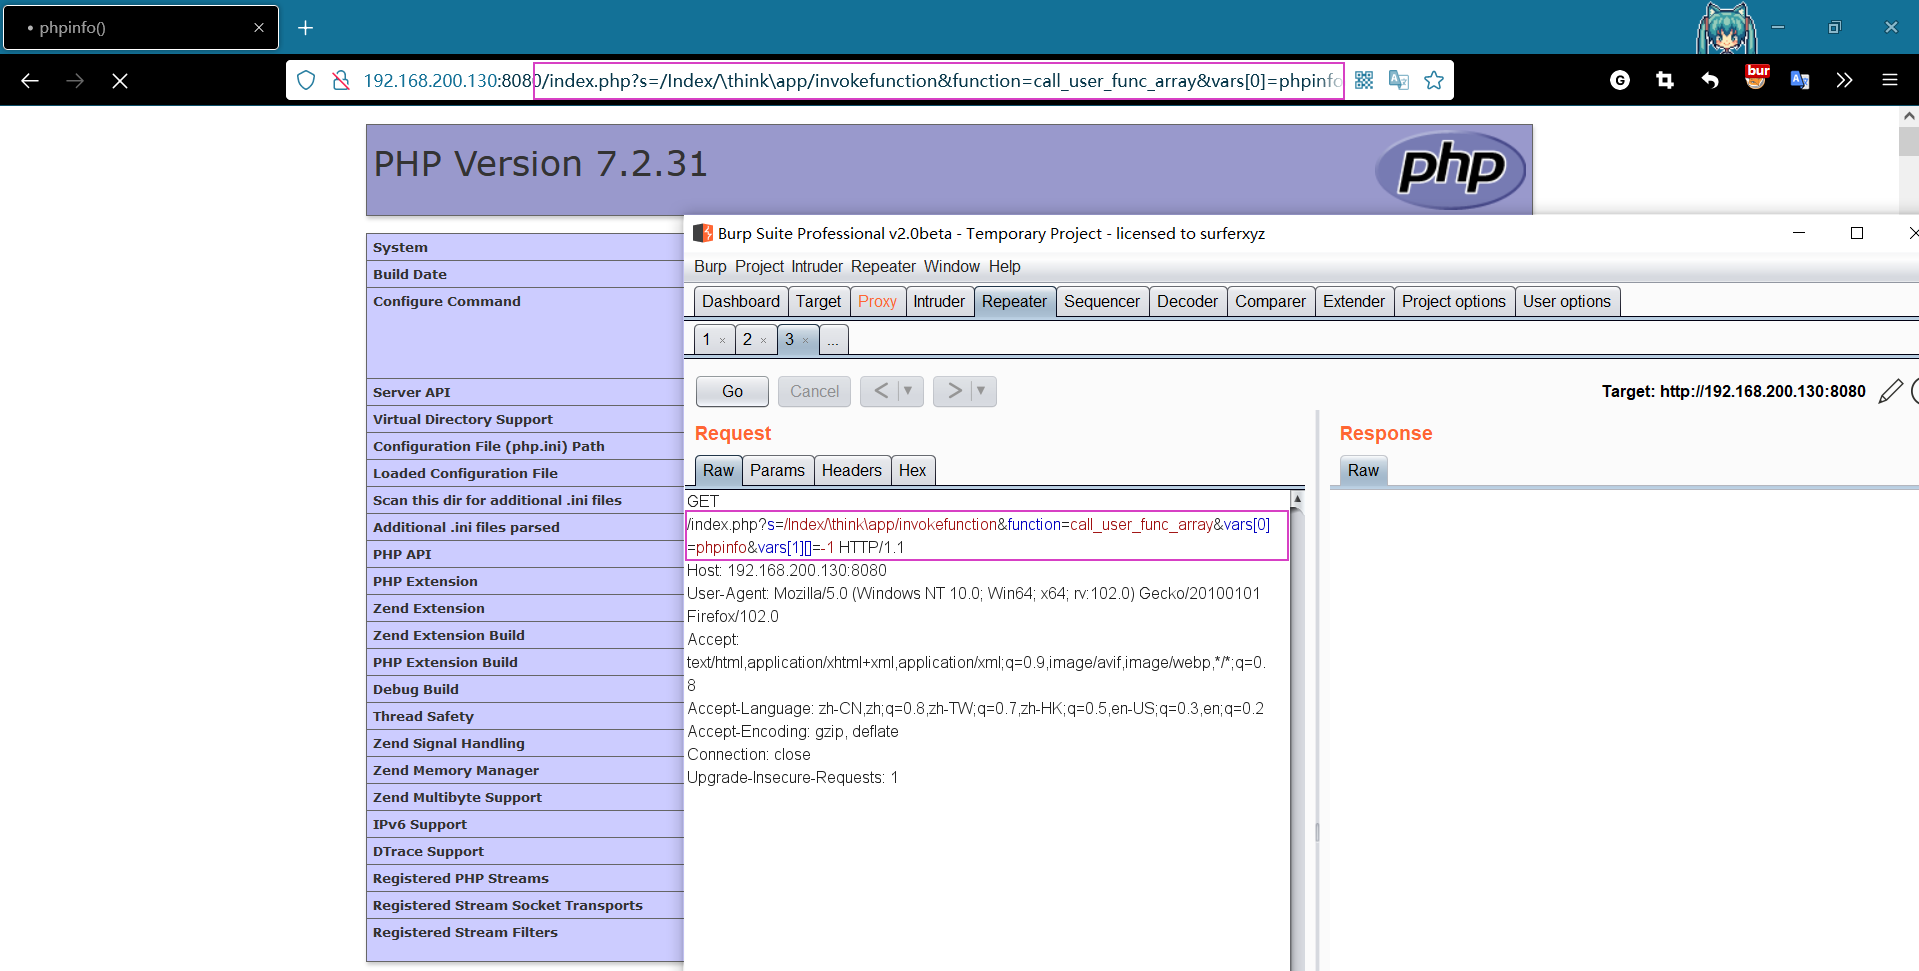
Task: Click the browser forward arrow
Action: tap(75, 81)
